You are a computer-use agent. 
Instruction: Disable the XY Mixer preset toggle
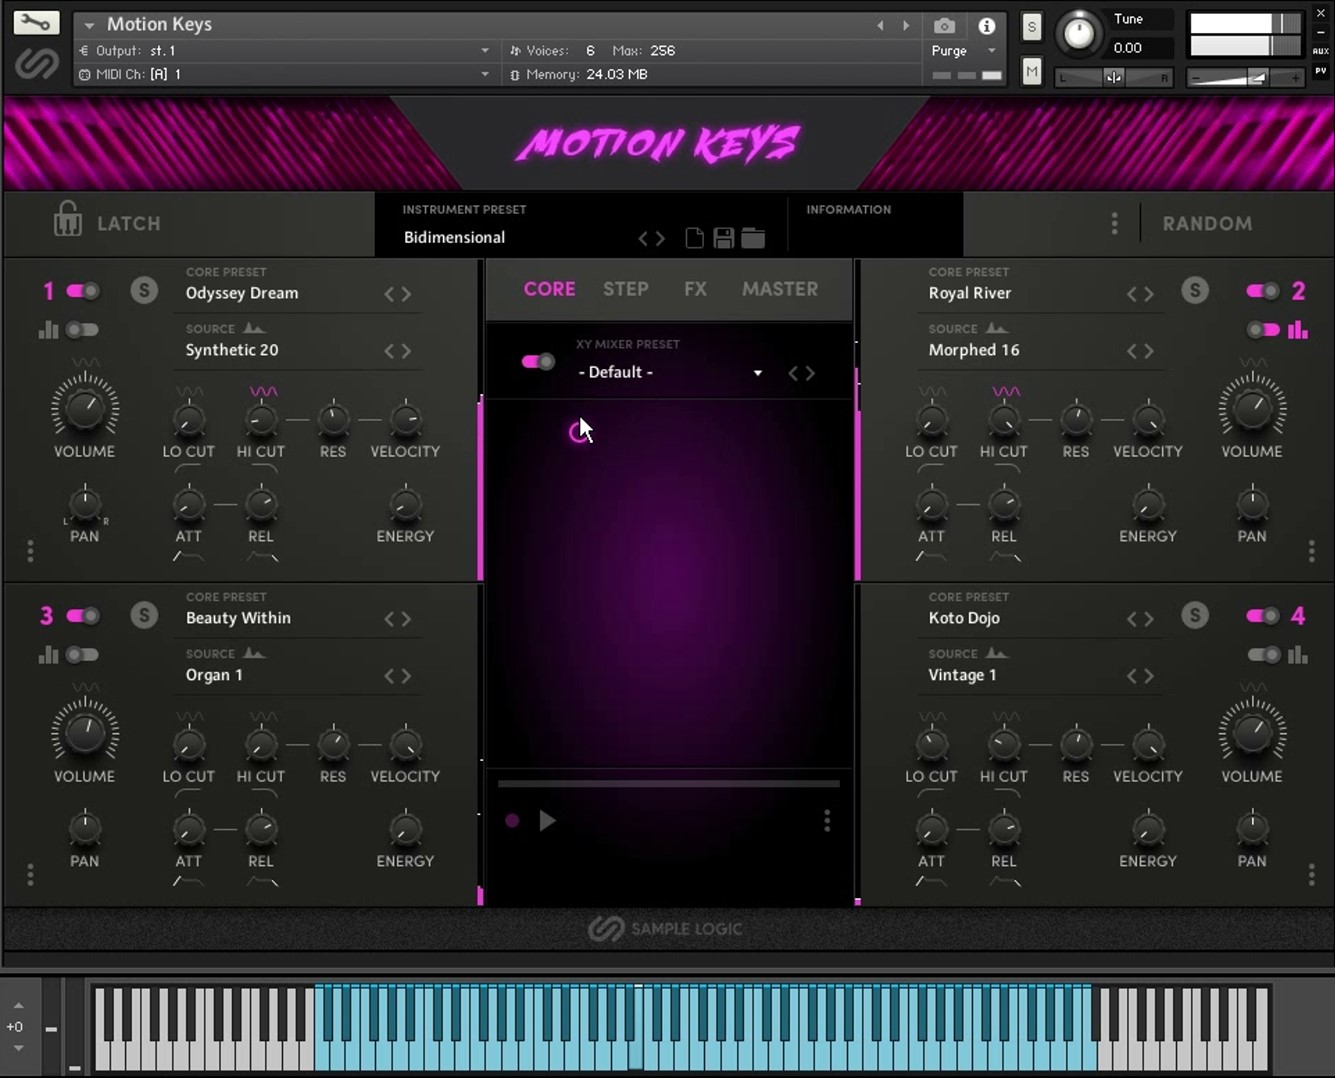point(536,361)
